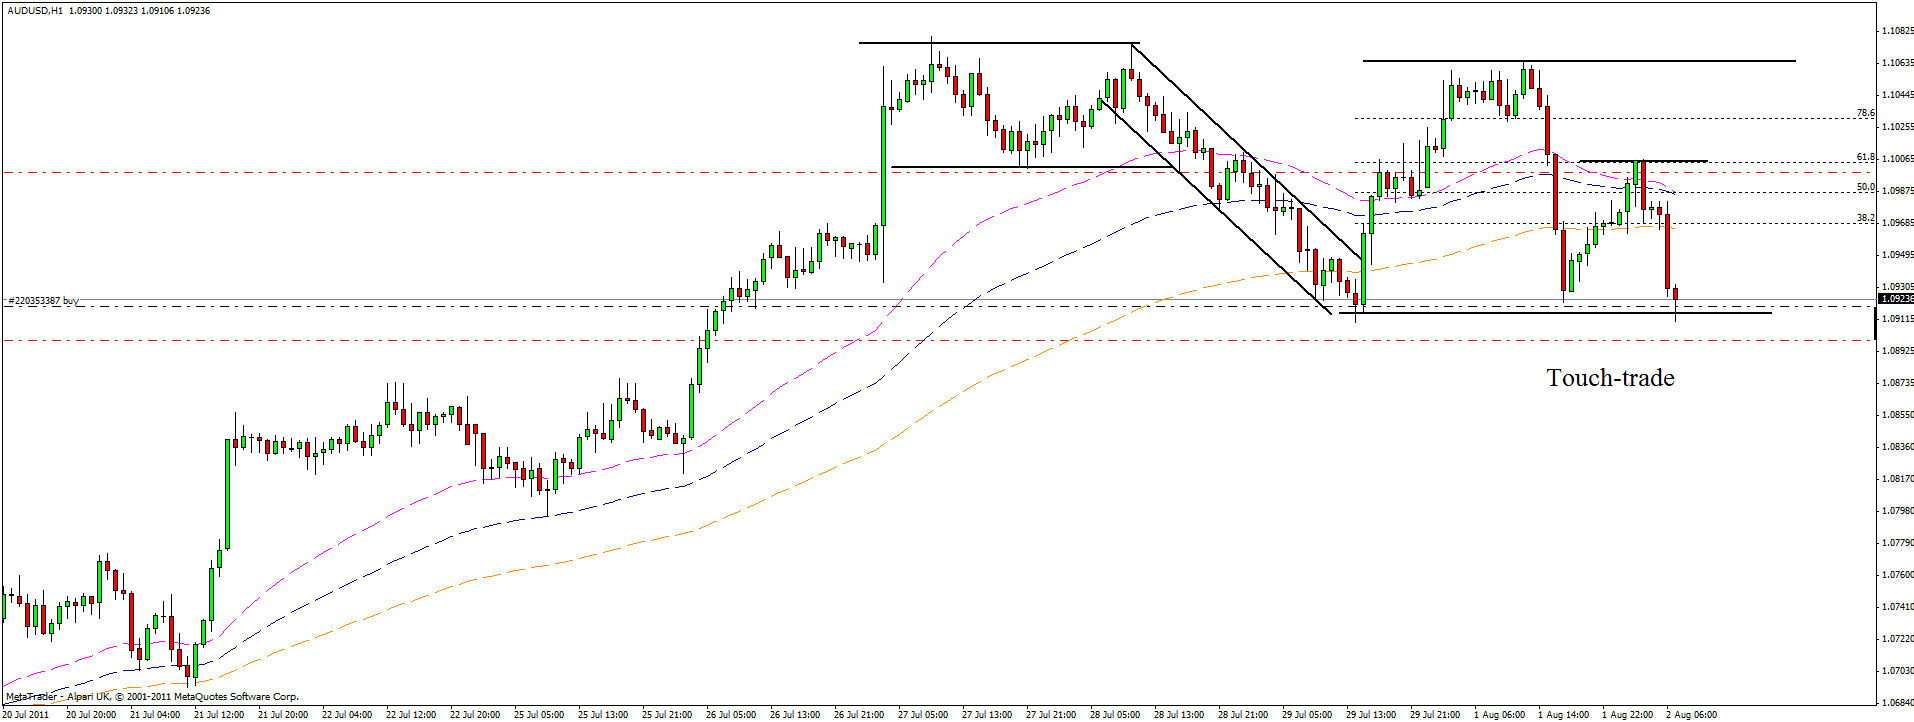Click the 1.08735 price axis label

1897,383
